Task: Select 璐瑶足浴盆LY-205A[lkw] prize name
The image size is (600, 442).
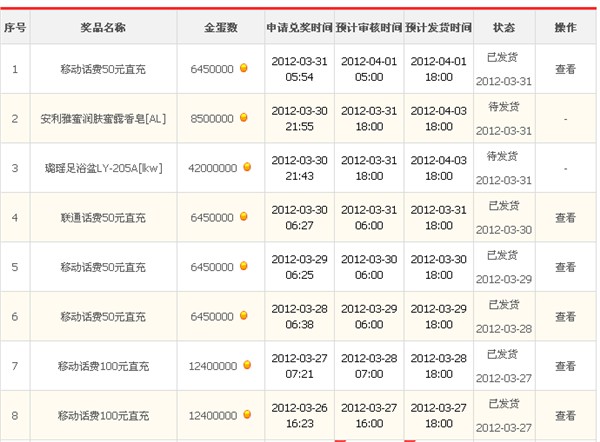Action: (103, 168)
